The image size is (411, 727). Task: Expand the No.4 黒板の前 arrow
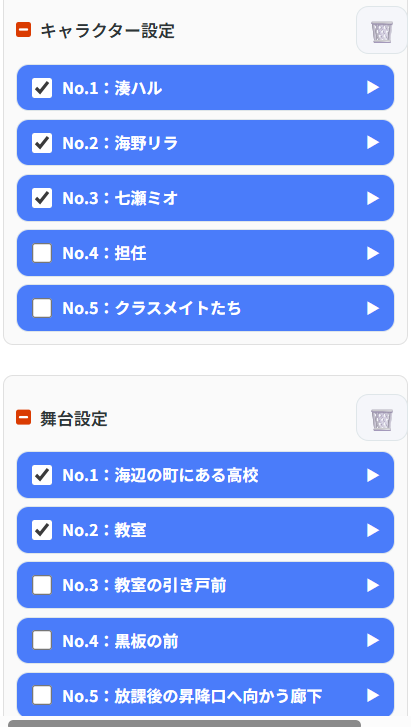(373, 641)
